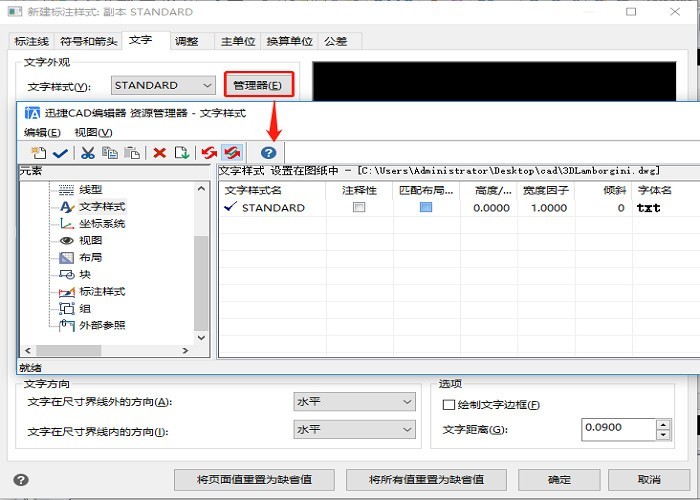Click the 注释性 column header

[359, 191]
